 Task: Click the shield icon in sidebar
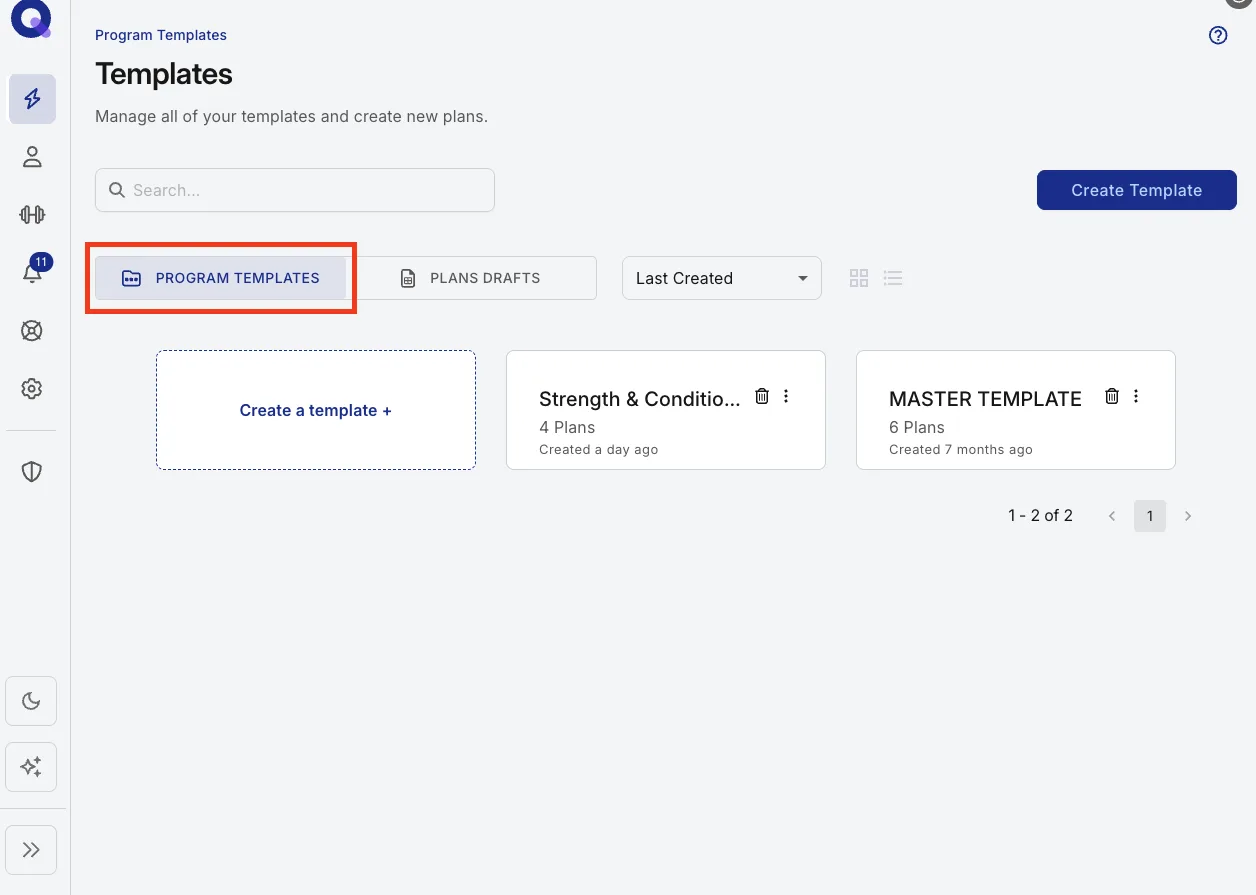tap(32, 472)
